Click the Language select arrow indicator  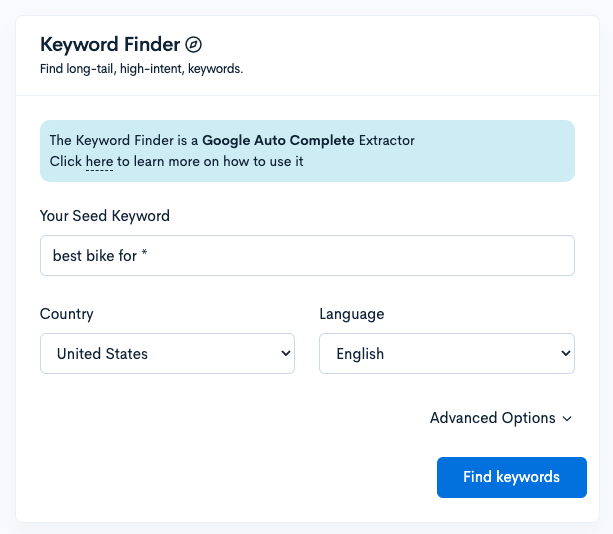566,354
